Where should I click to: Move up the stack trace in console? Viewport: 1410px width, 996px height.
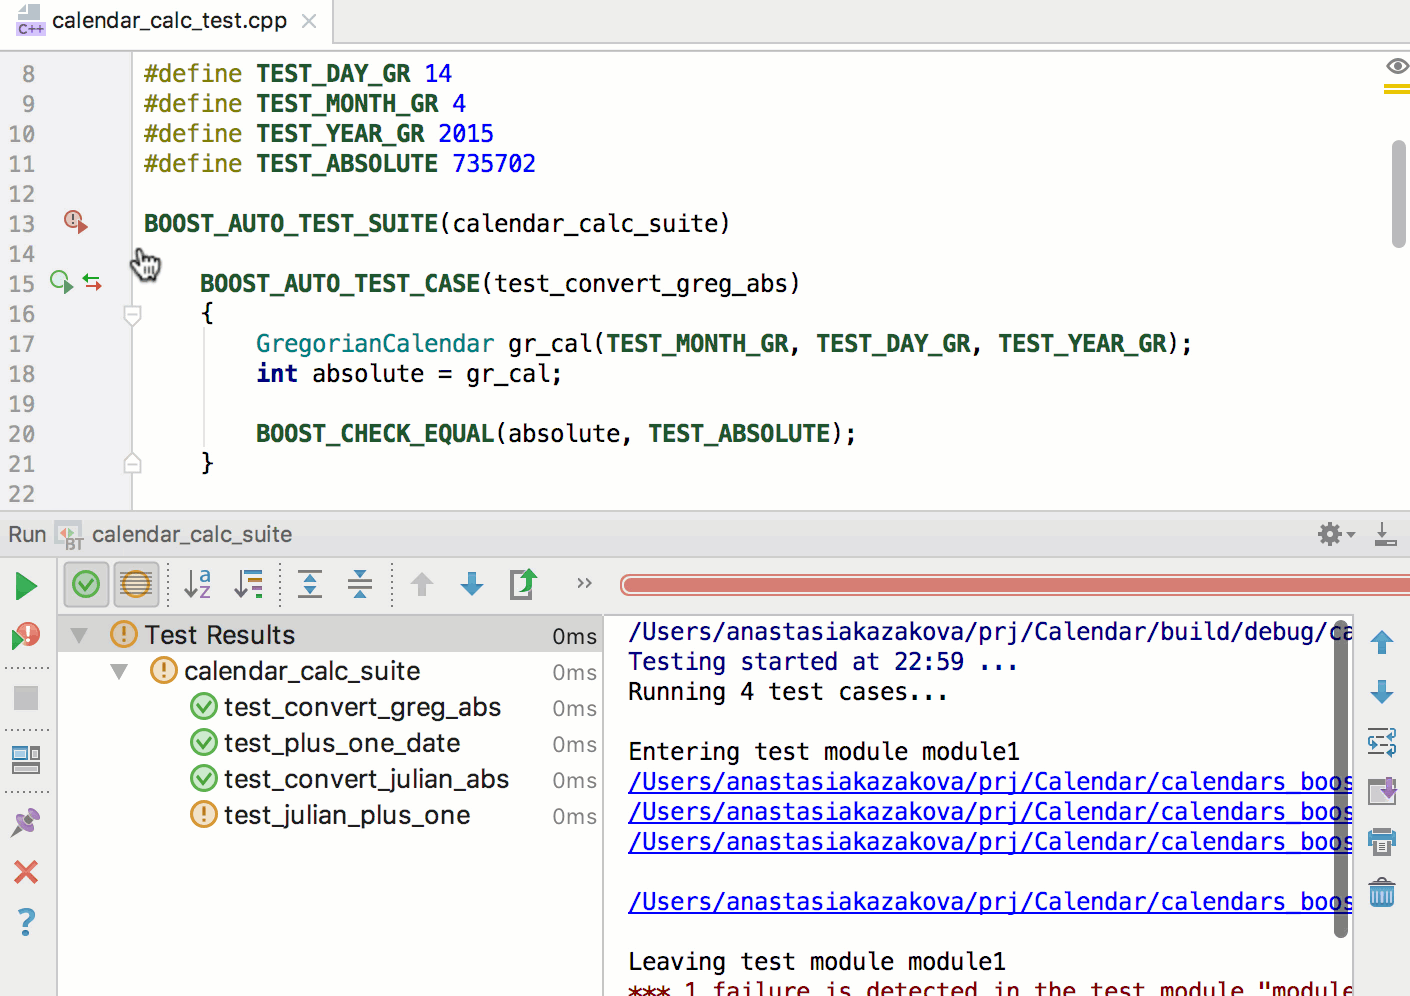point(1382,642)
